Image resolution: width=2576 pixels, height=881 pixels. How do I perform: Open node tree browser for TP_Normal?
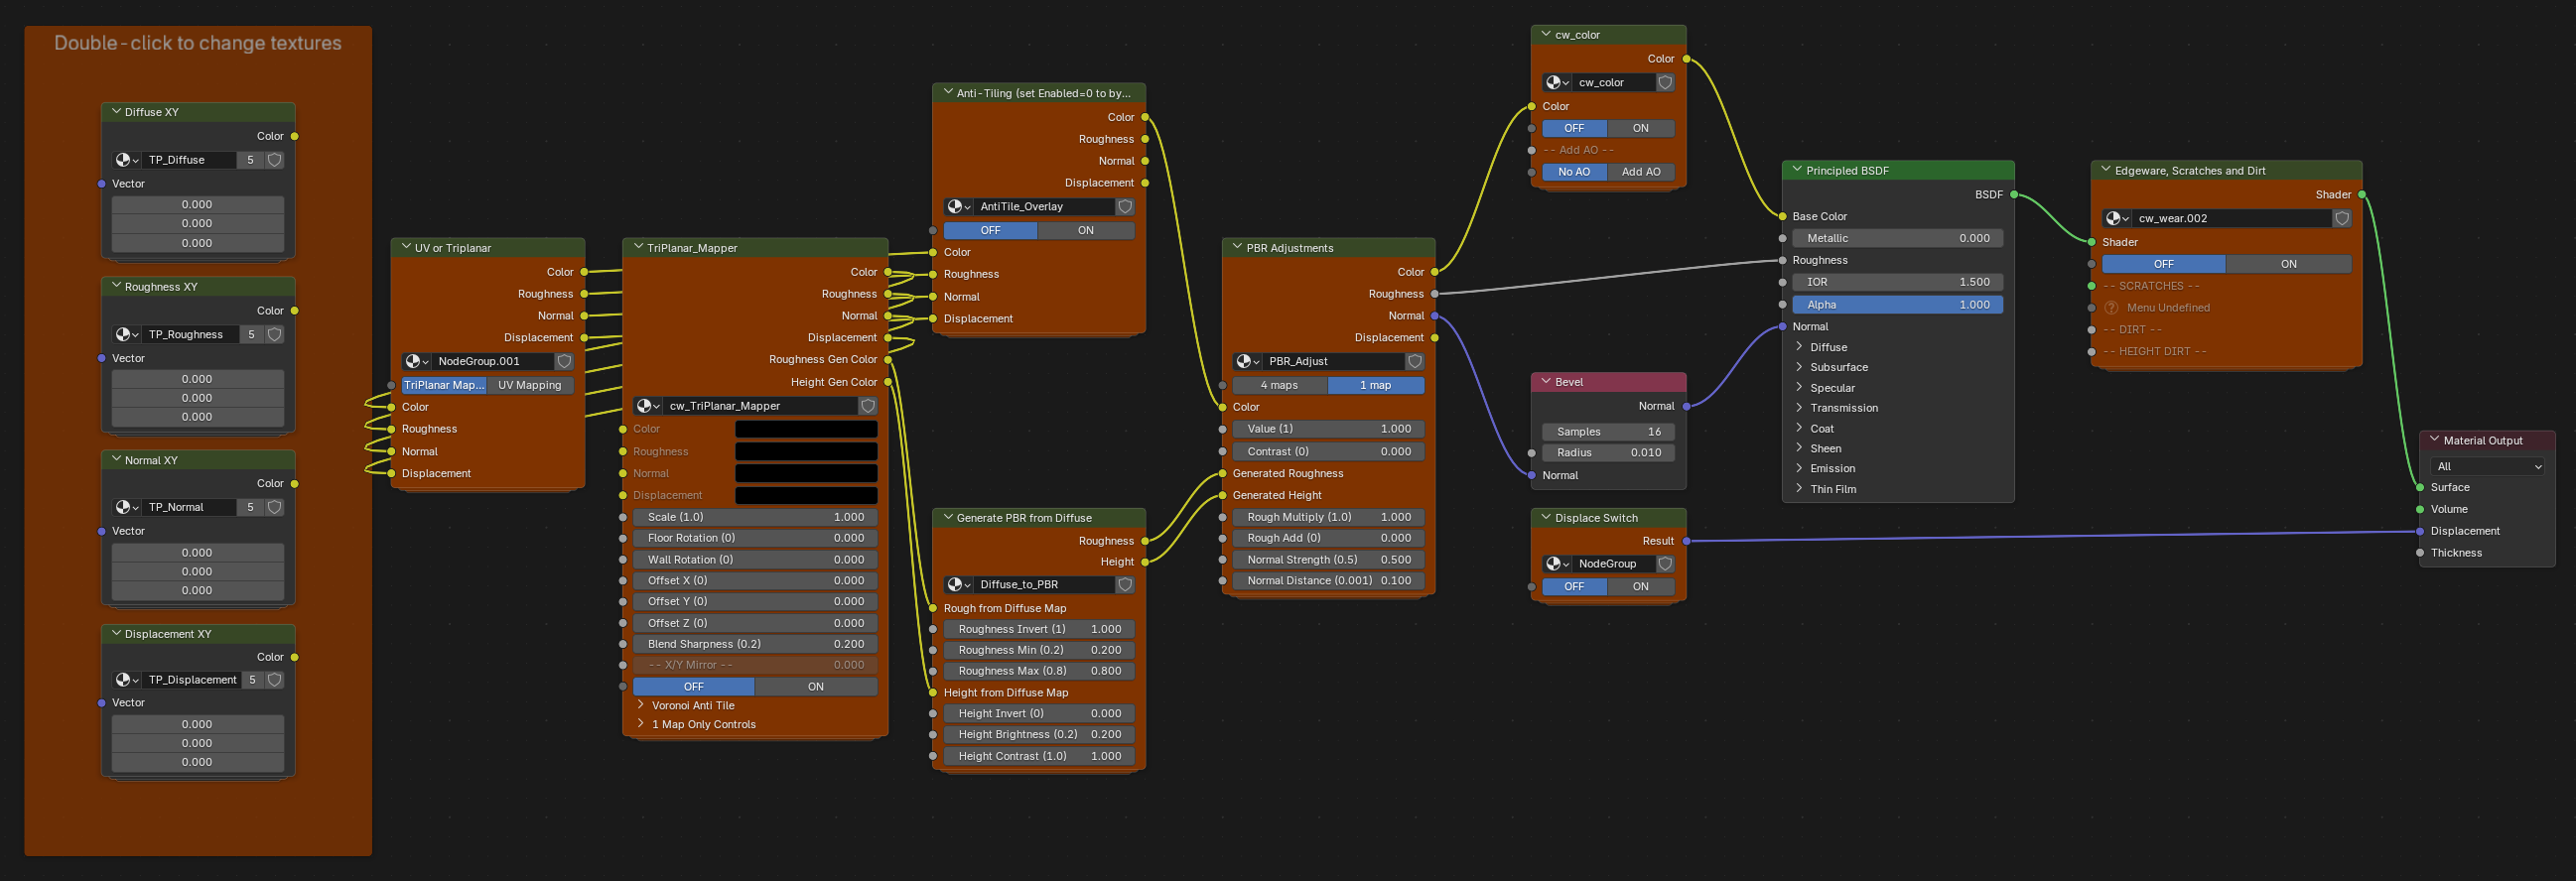pos(127,507)
